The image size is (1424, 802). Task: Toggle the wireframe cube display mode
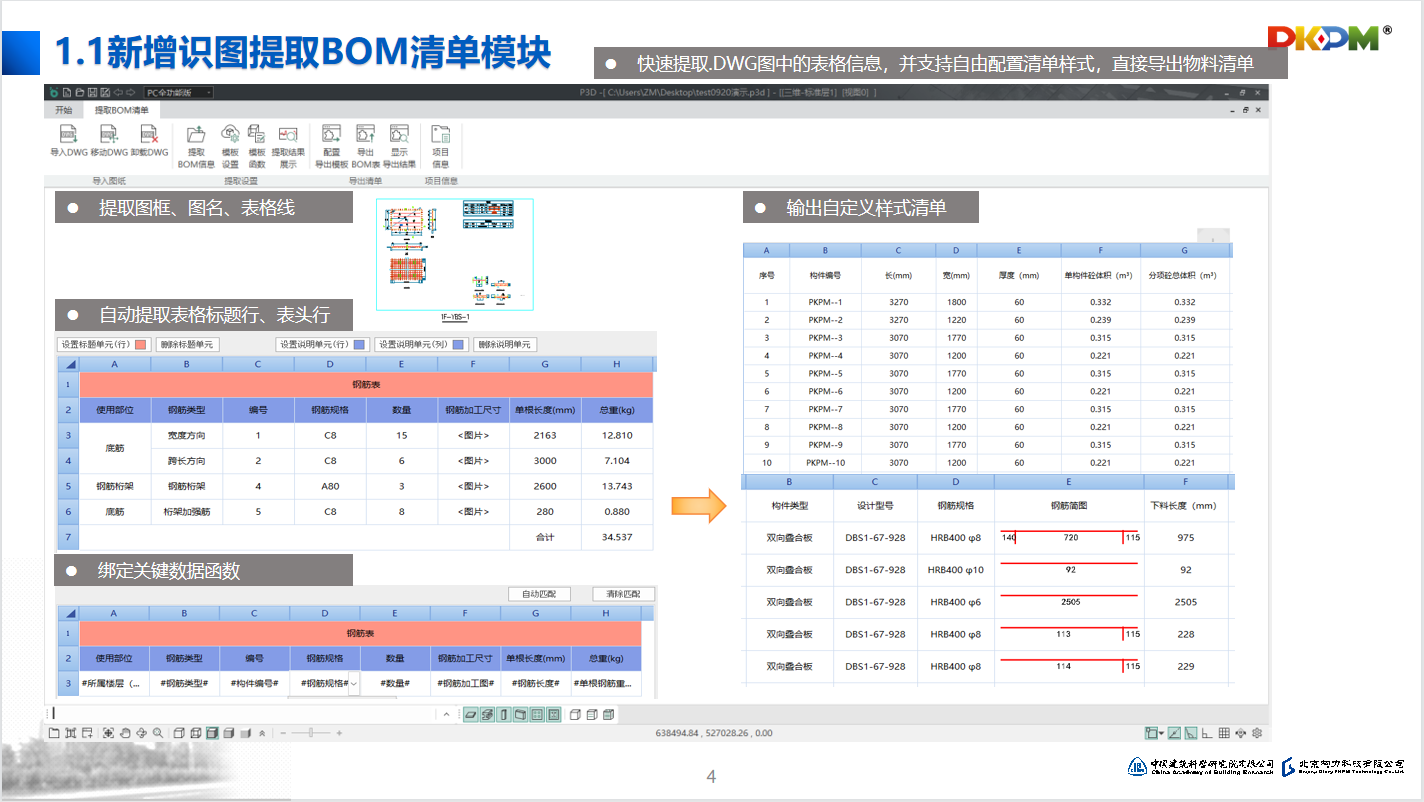[196, 733]
